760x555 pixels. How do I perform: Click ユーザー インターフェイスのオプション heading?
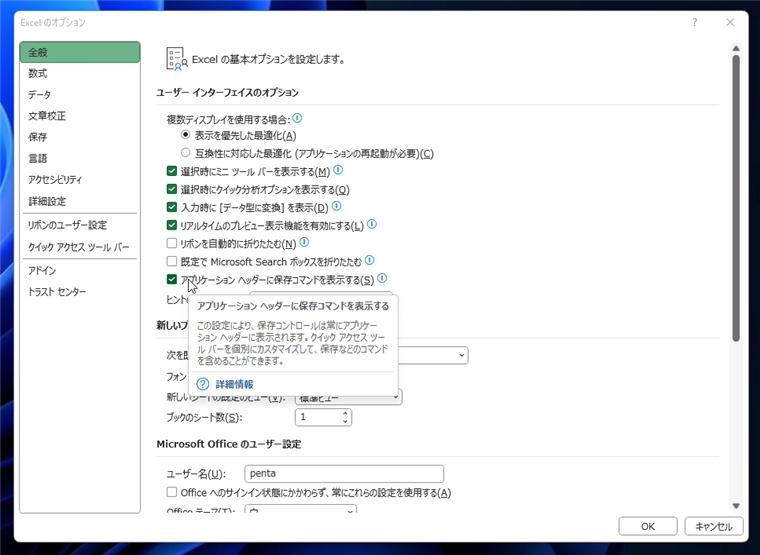tap(228, 93)
